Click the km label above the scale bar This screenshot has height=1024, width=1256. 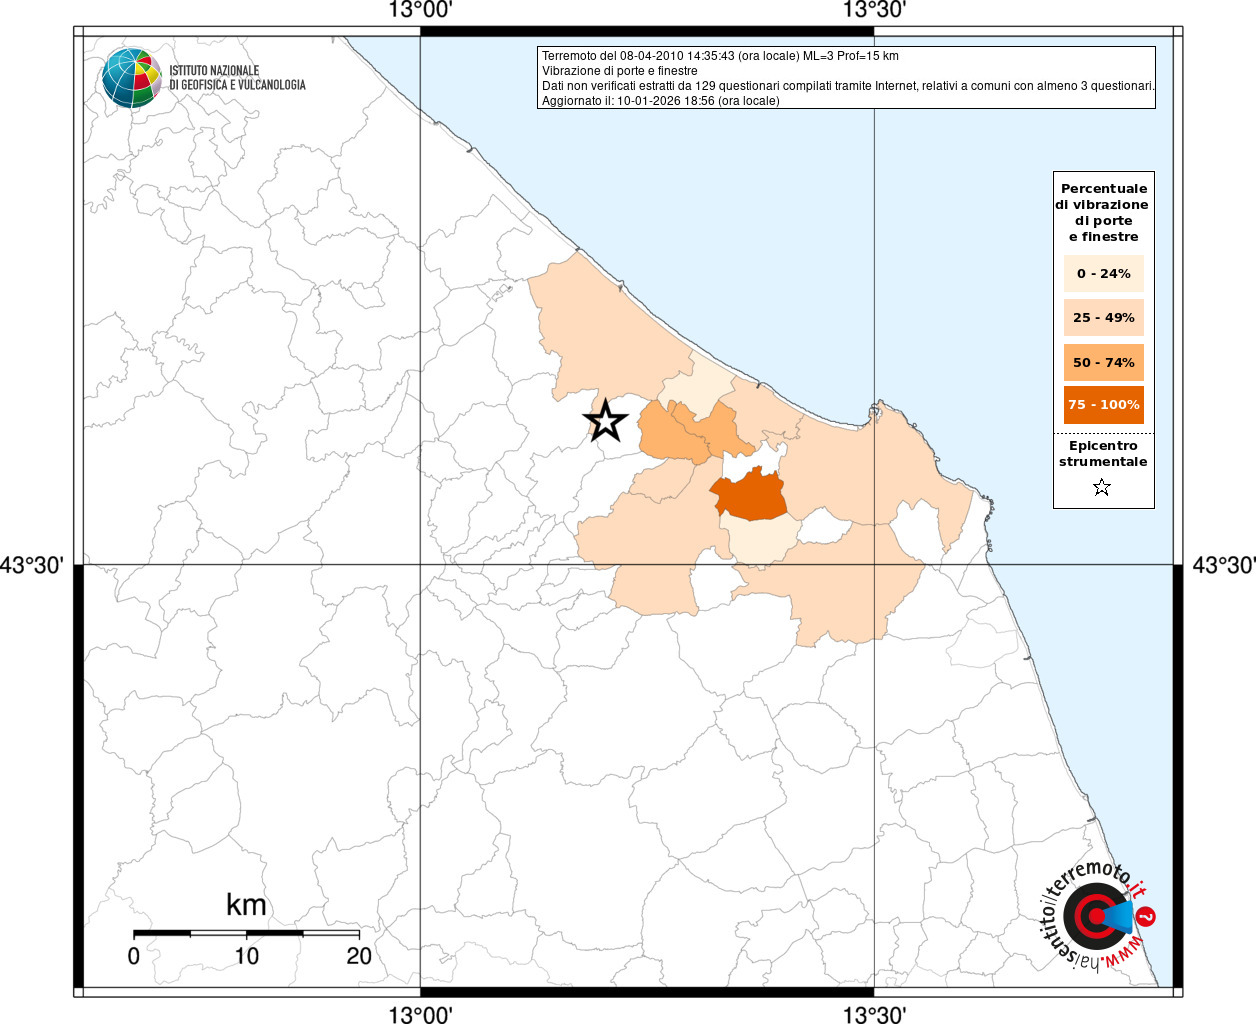[246, 905]
